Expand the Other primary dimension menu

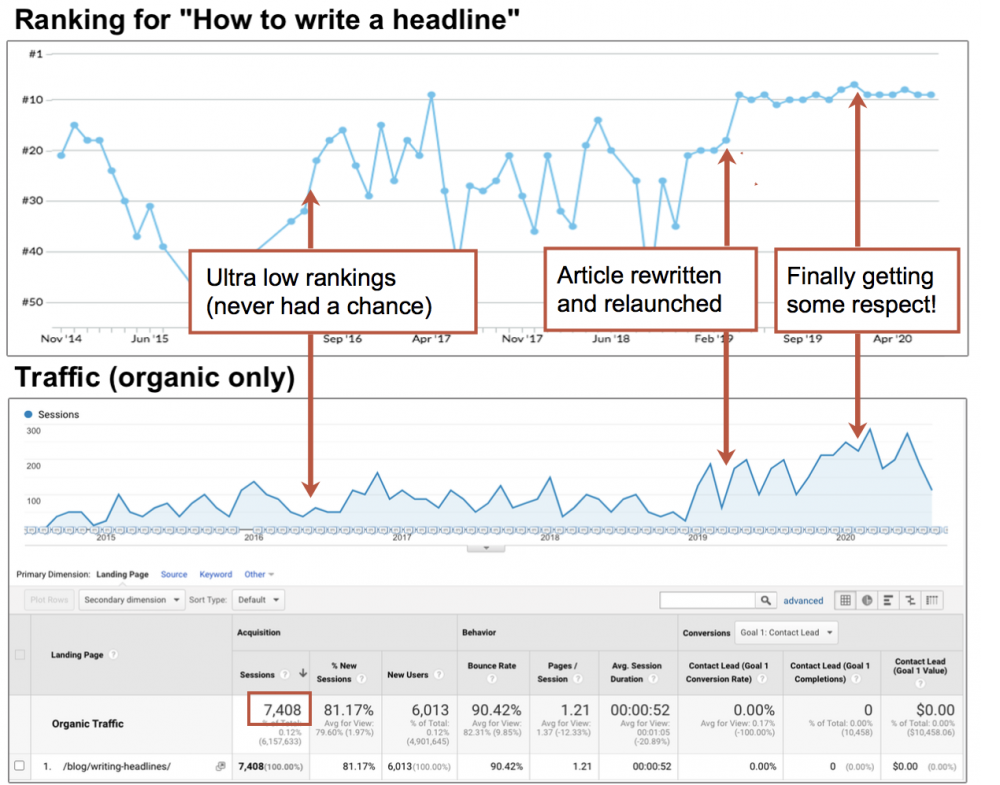(259, 575)
